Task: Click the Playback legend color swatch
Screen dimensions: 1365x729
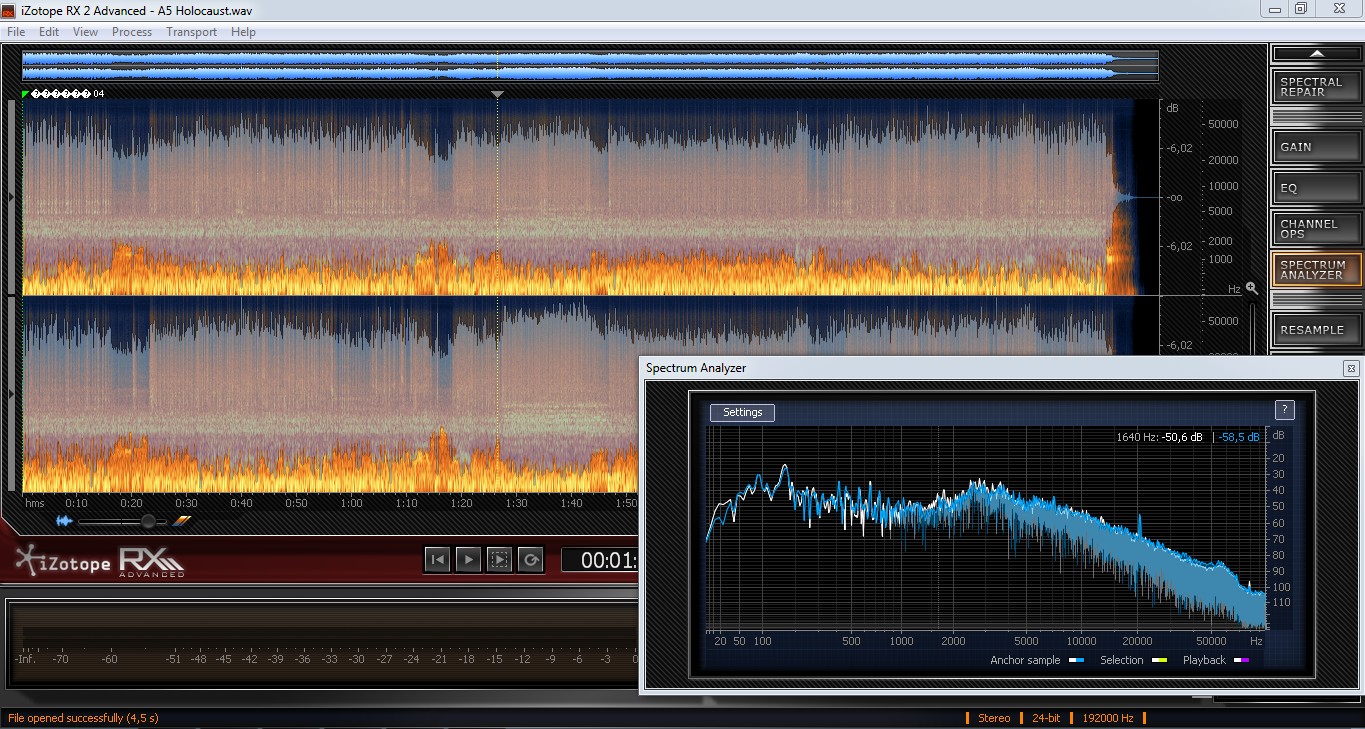Action: pyautogui.click(x=1242, y=661)
